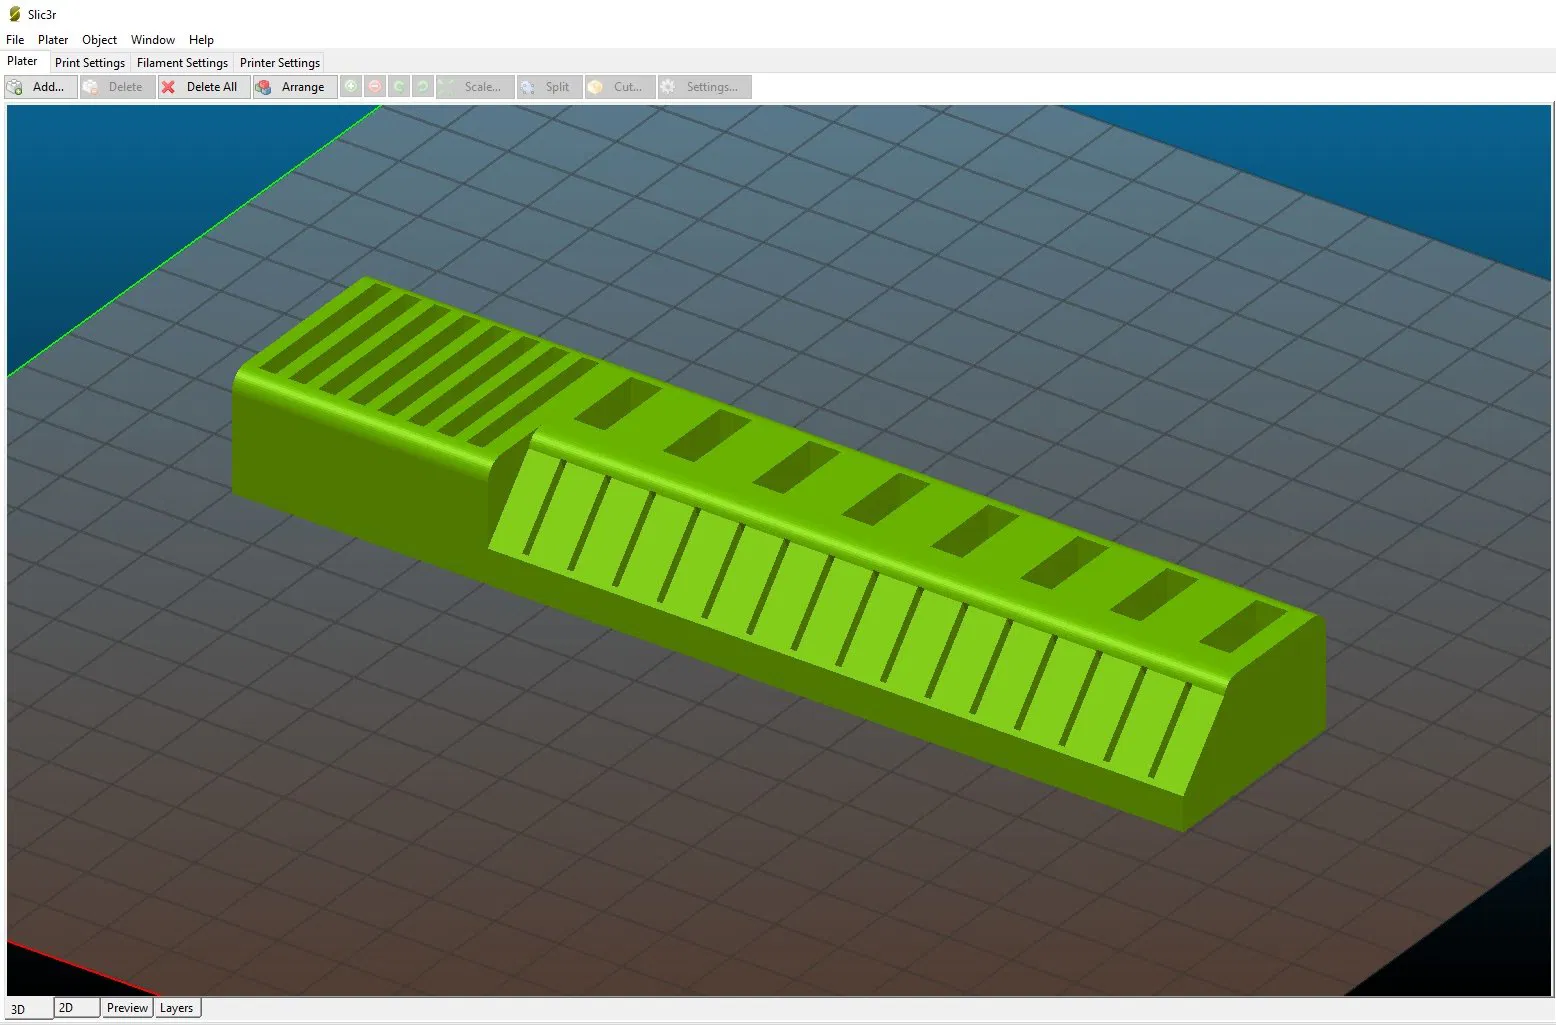The width and height of the screenshot is (1556, 1025).
Task: Switch to the Printer Settings tab
Action: (x=280, y=62)
